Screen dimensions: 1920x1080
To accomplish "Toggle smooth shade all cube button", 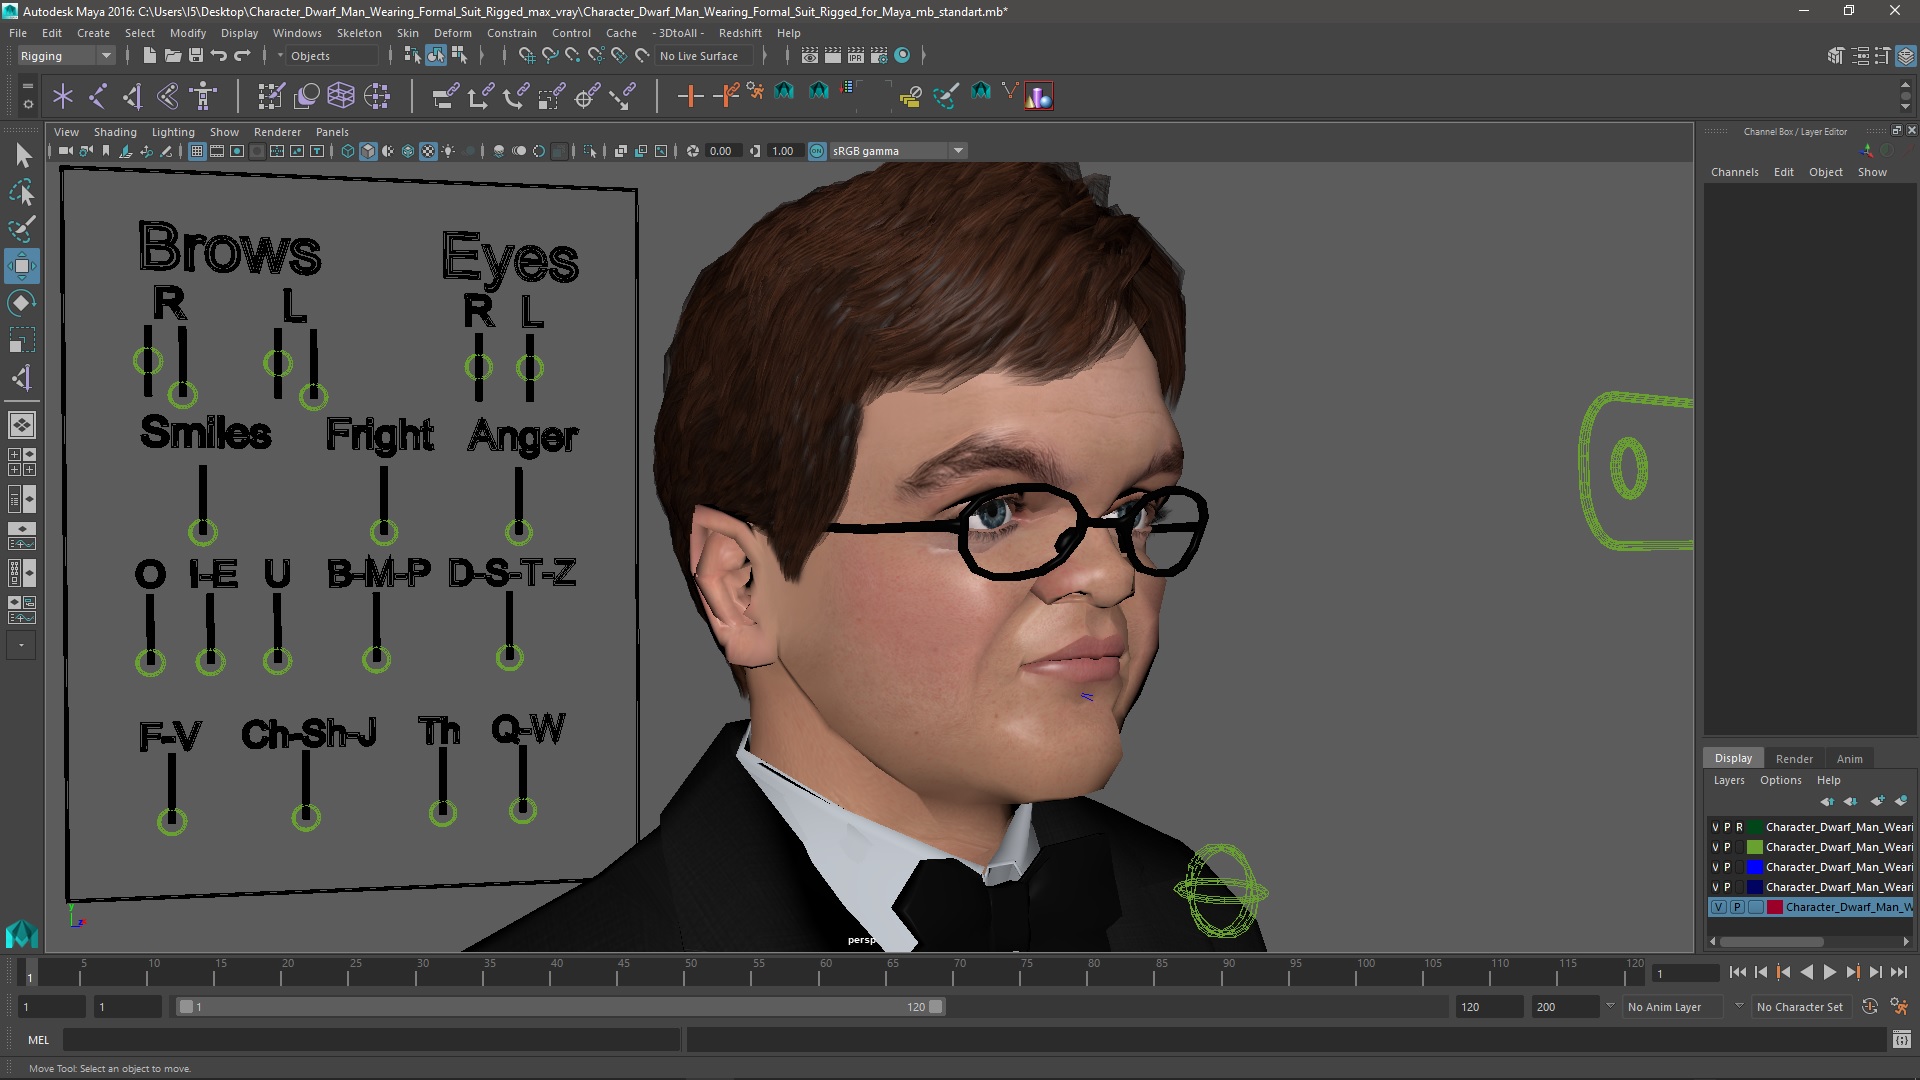I will click(x=368, y=151).
